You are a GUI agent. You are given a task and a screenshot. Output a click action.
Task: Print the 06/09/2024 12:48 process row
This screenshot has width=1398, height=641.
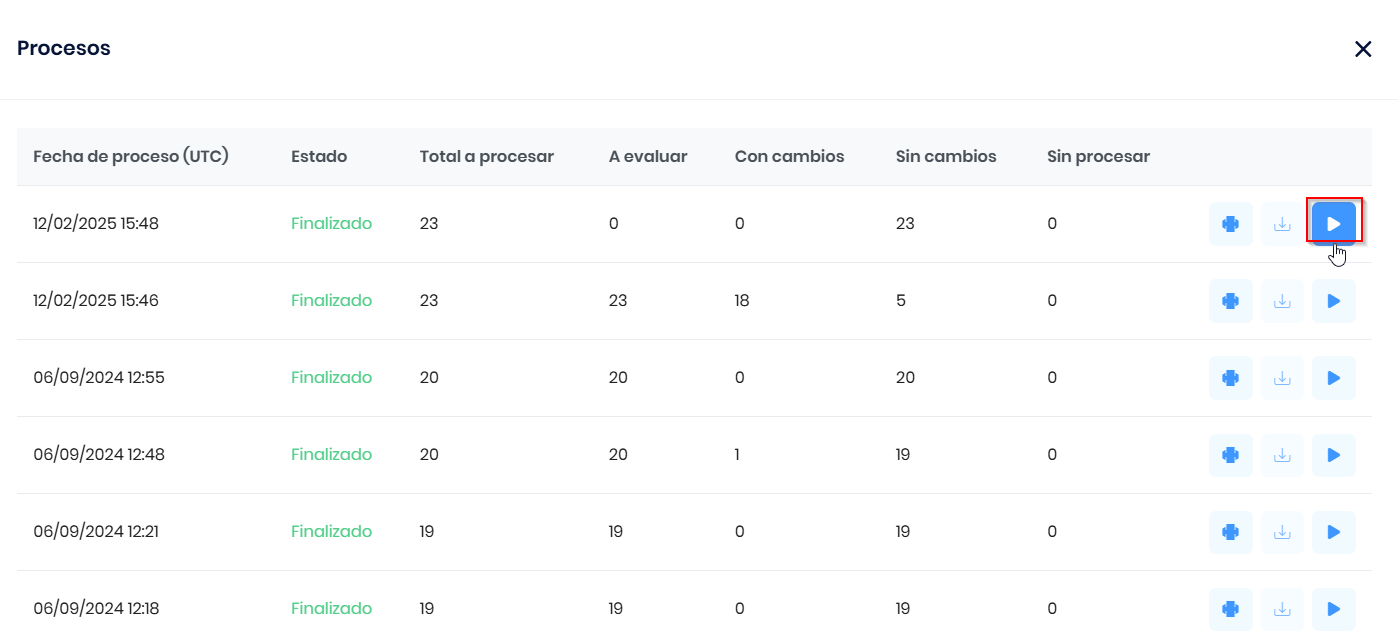(1231, 455)
